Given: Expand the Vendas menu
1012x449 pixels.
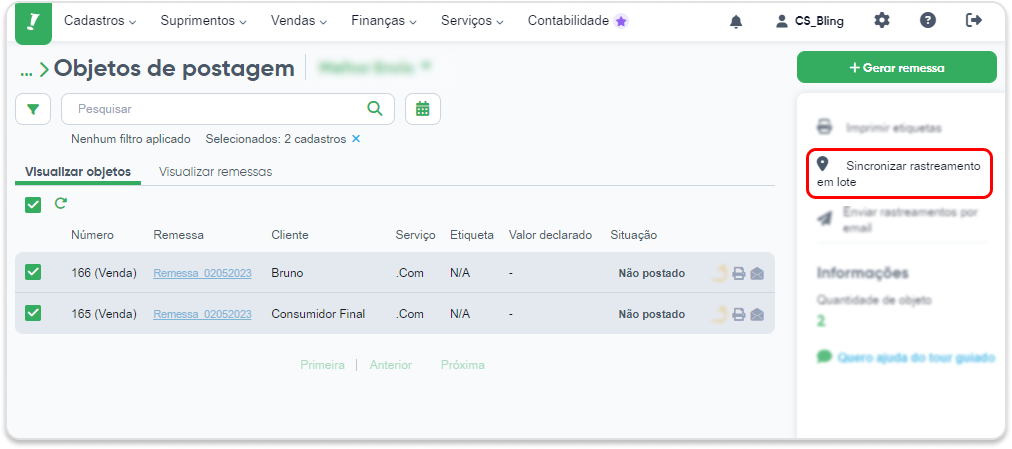Looking at the screenshot, I should pyautogui.click(x=299, y=21).
